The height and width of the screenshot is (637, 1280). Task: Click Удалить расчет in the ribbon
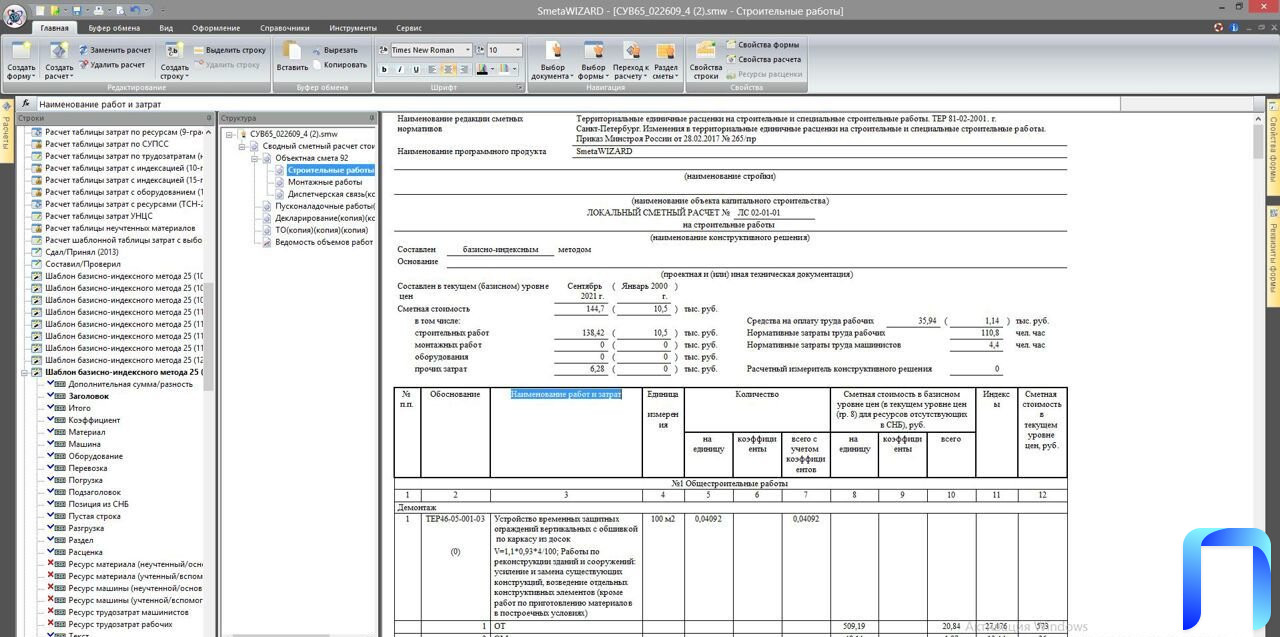[x=111, y=64]
